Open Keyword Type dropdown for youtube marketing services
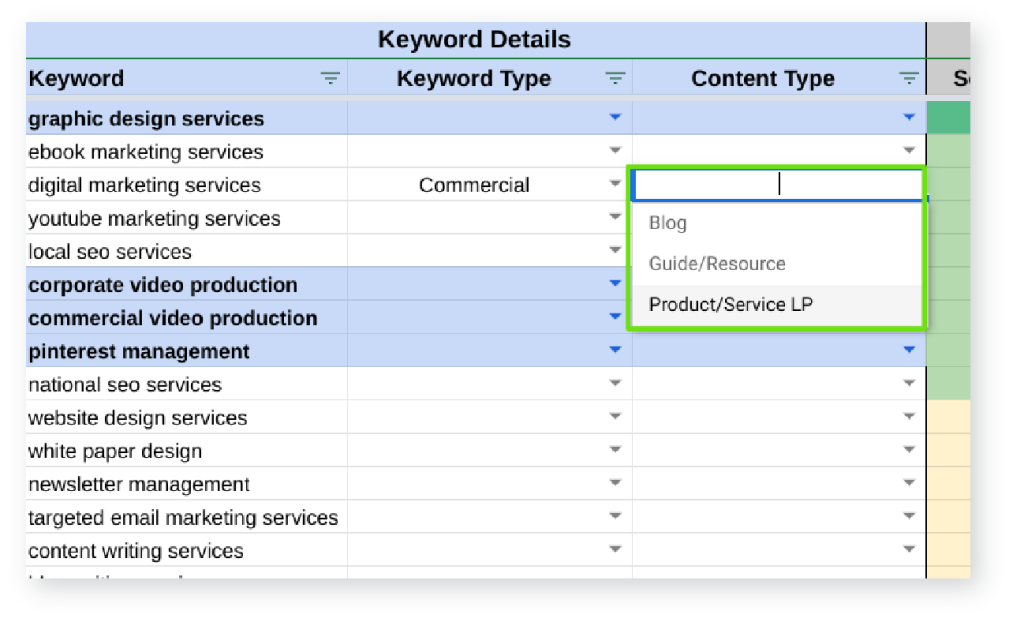 coord(616,217)
